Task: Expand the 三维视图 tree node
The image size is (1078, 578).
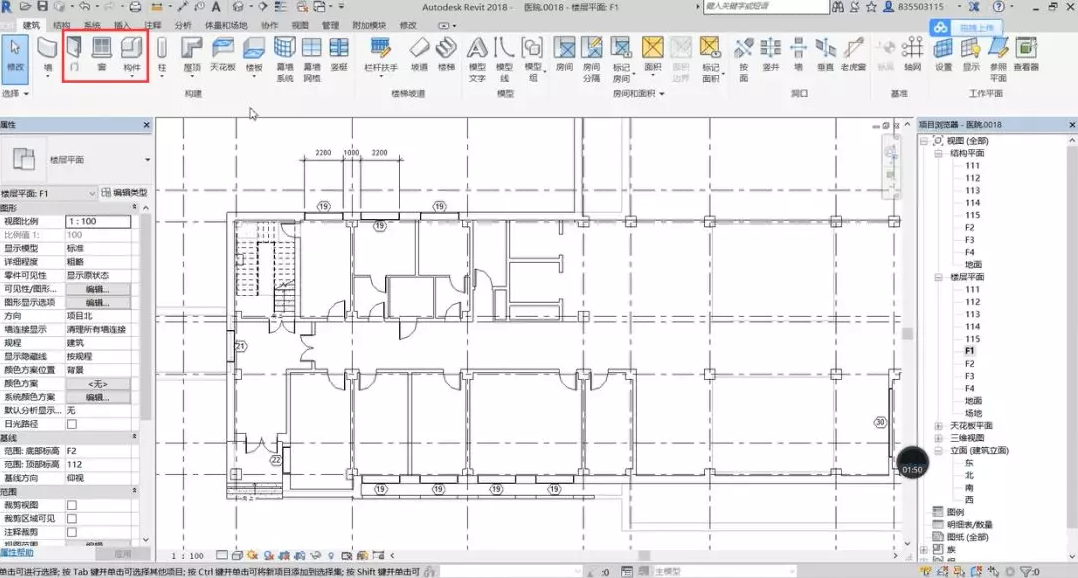Action: (x=938, y=438)
